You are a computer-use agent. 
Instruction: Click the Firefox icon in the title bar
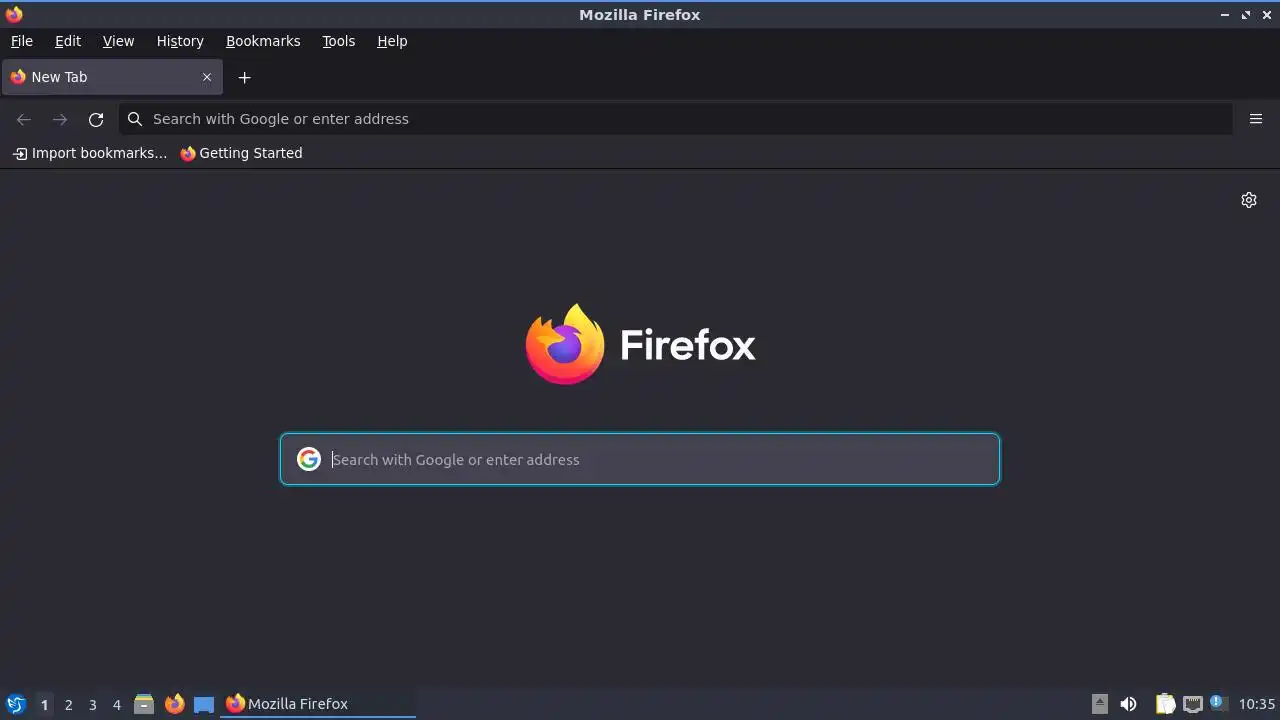14,14
